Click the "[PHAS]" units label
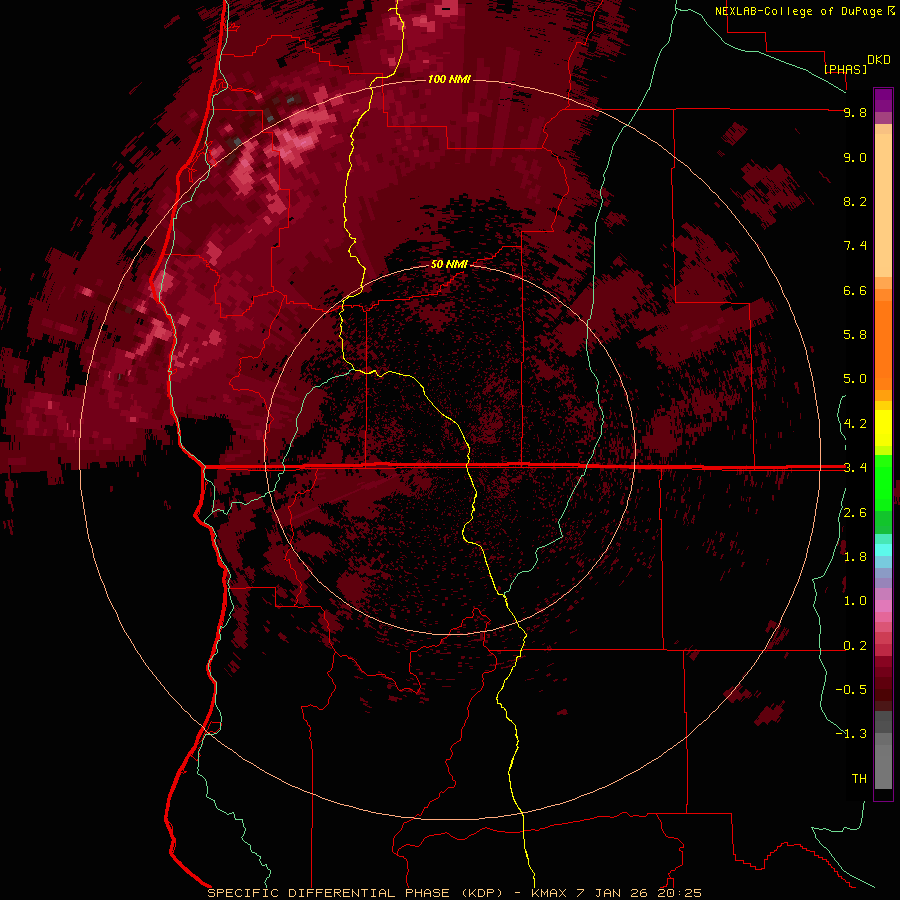900x900 pixels. tap(845, 69)
